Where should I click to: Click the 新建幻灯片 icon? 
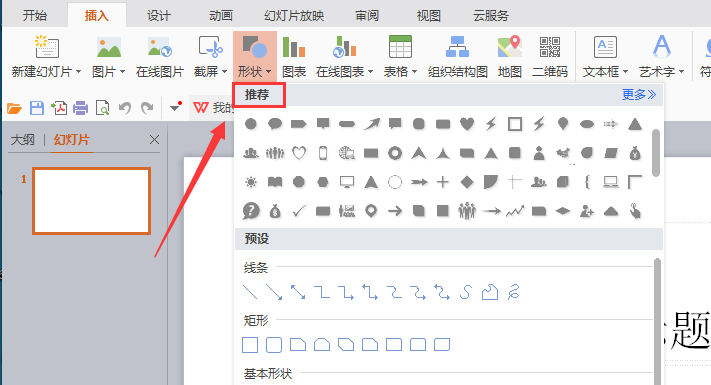47,47
